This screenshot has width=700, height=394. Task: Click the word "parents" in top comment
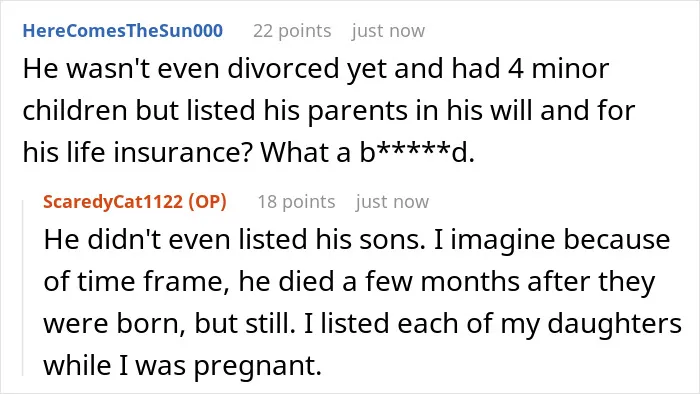(x=358, y=112)
